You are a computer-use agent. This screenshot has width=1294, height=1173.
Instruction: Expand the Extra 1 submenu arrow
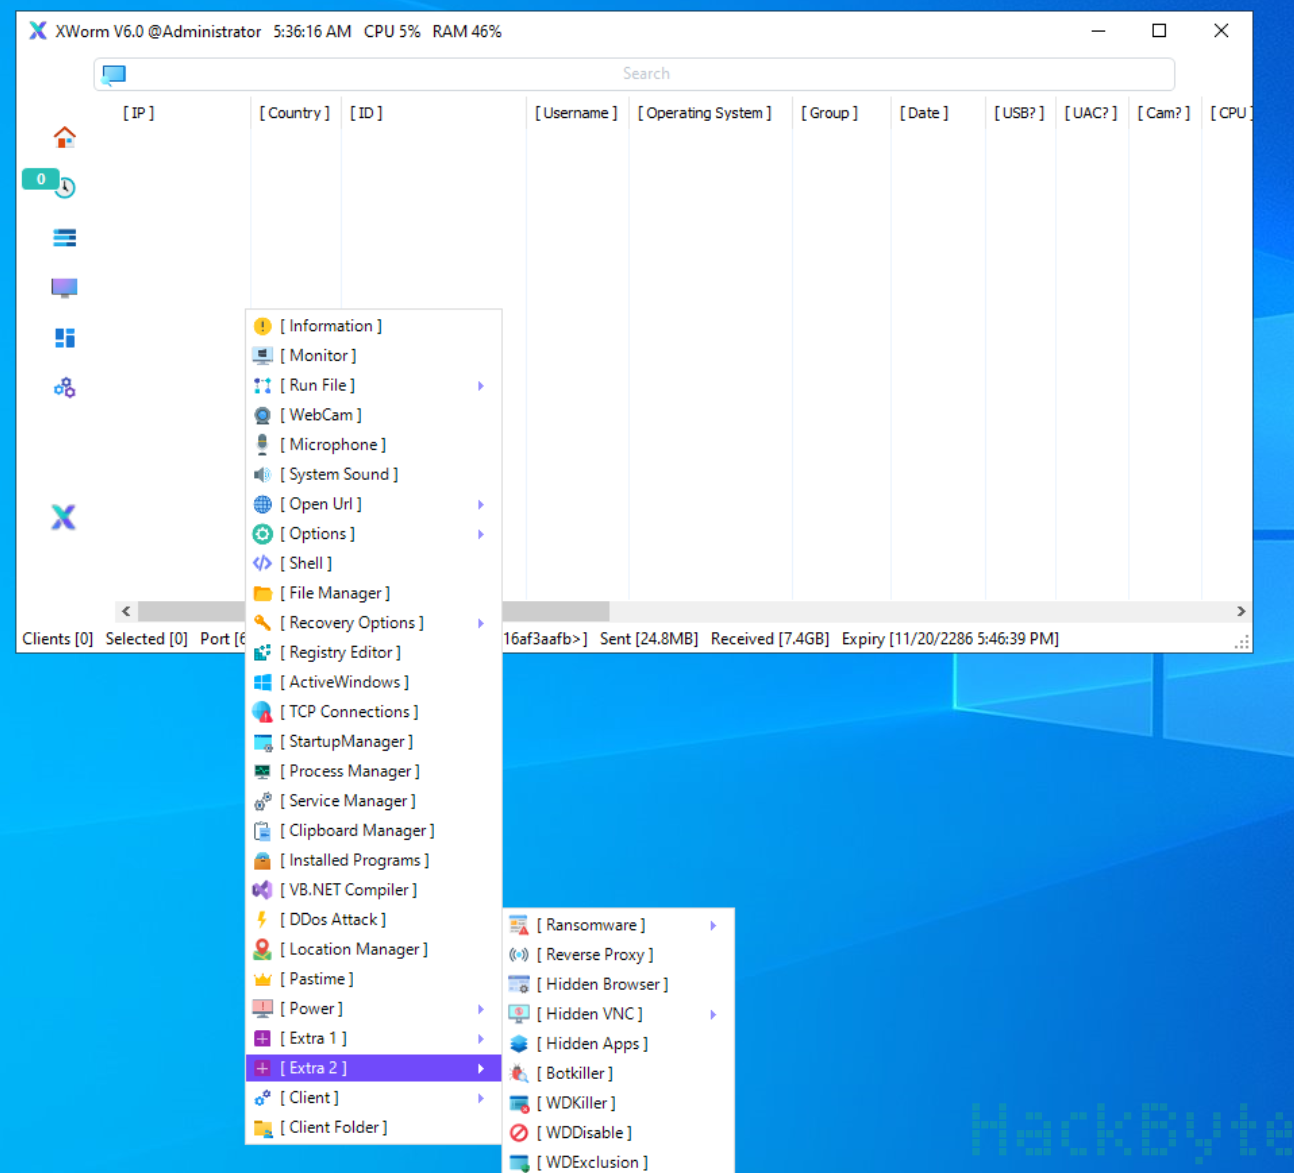click(x=481, y=1039)
